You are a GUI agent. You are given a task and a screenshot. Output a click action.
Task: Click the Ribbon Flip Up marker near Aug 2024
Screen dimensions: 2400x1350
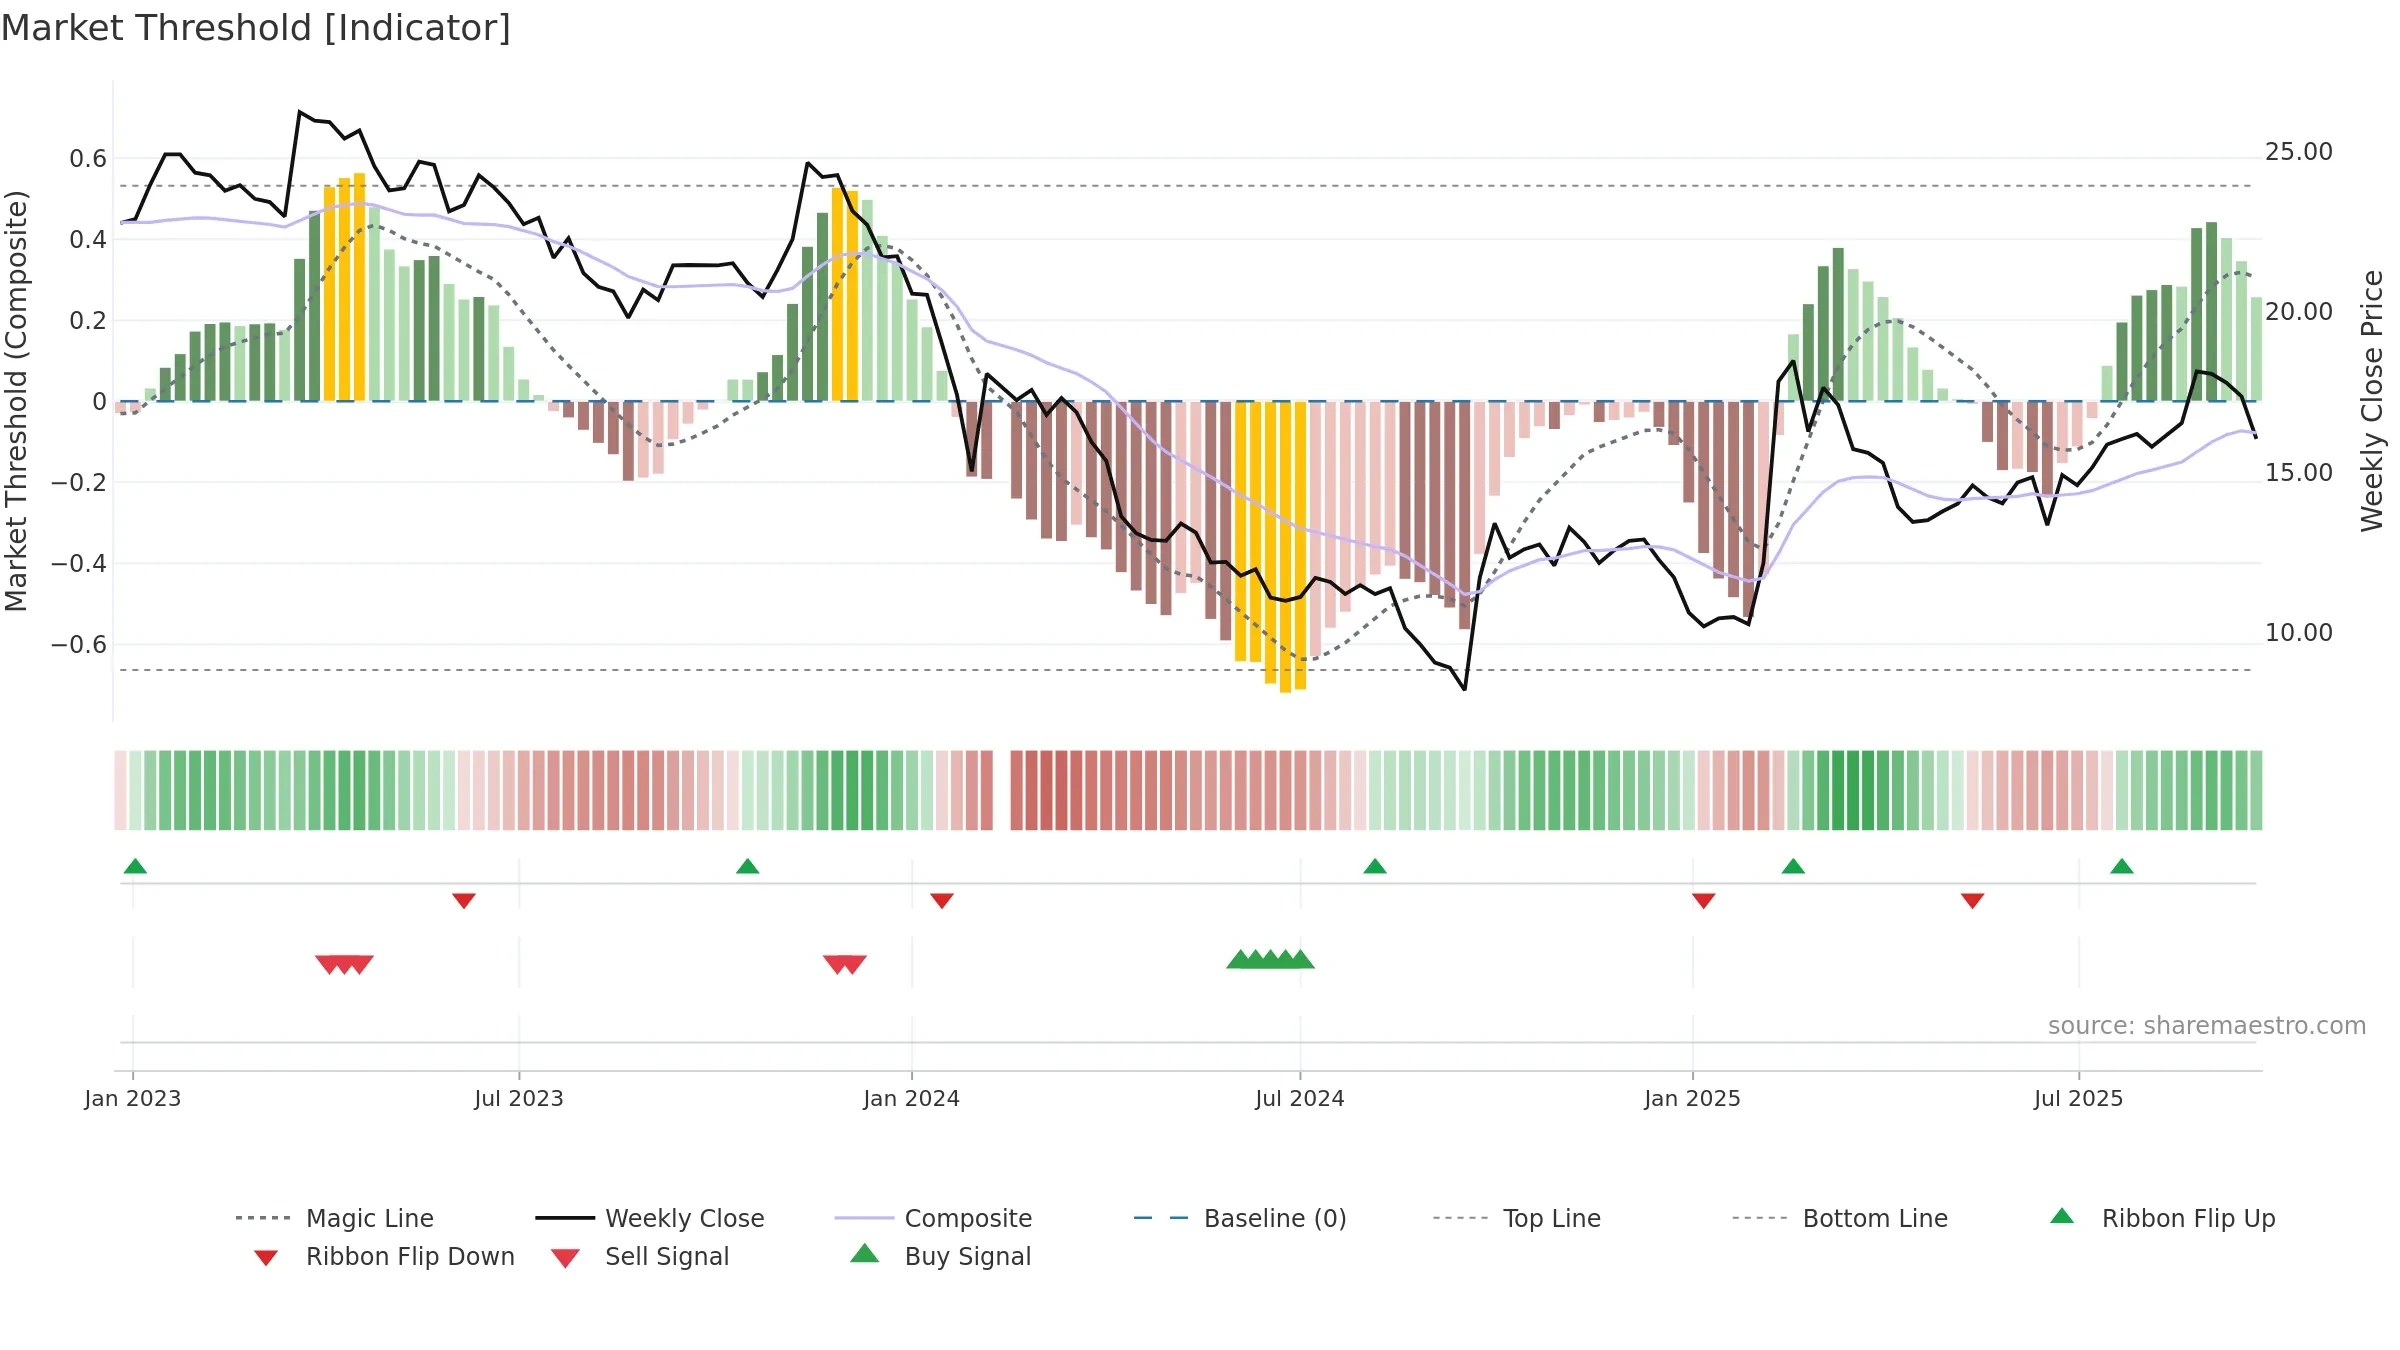1375,866
